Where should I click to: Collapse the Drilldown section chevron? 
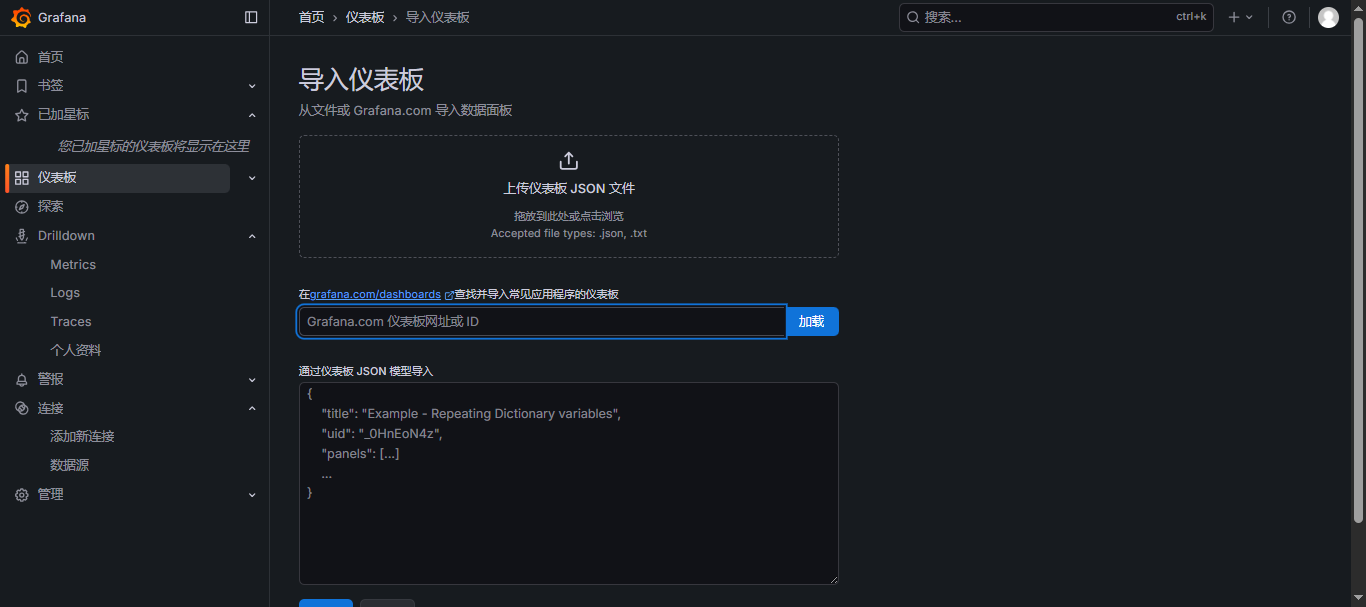coord(252,236)
